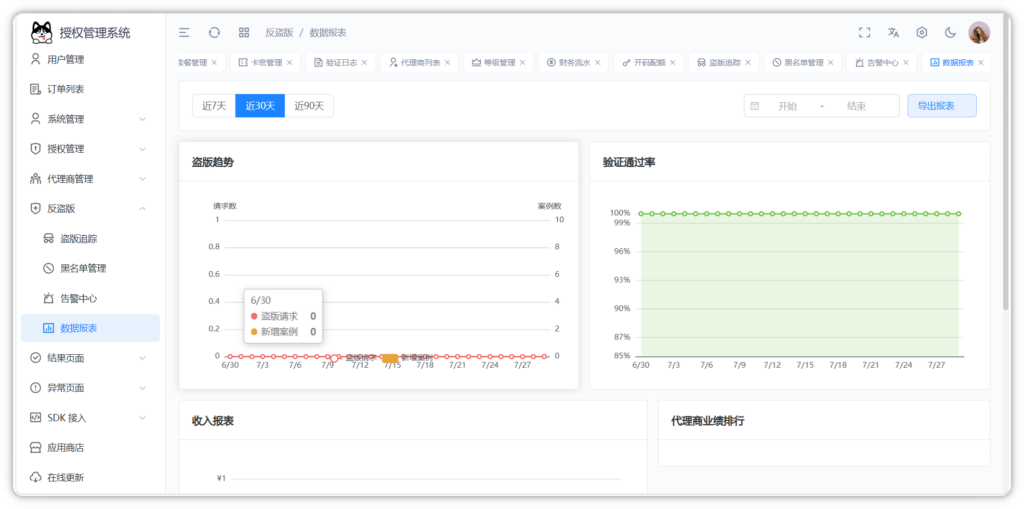Select 数据报表 in the sidebar
This screenshot has height=509, width=1024.
[90, 328]
